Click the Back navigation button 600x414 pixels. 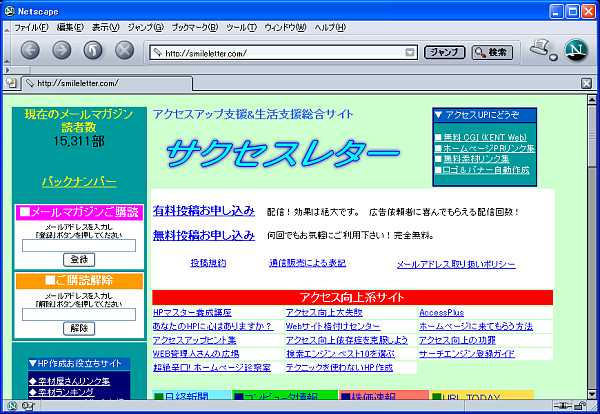(30, 50)
